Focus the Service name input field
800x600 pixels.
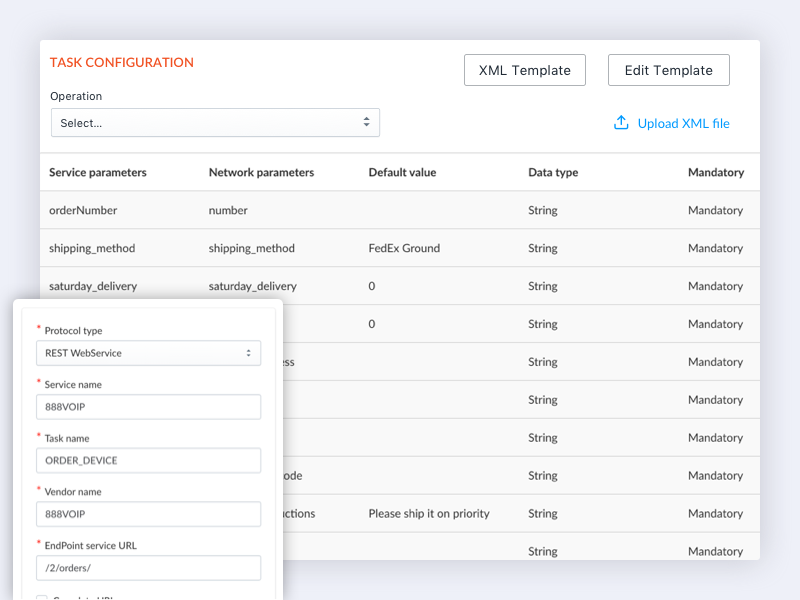pyautogui.click(x=148, y=407)
